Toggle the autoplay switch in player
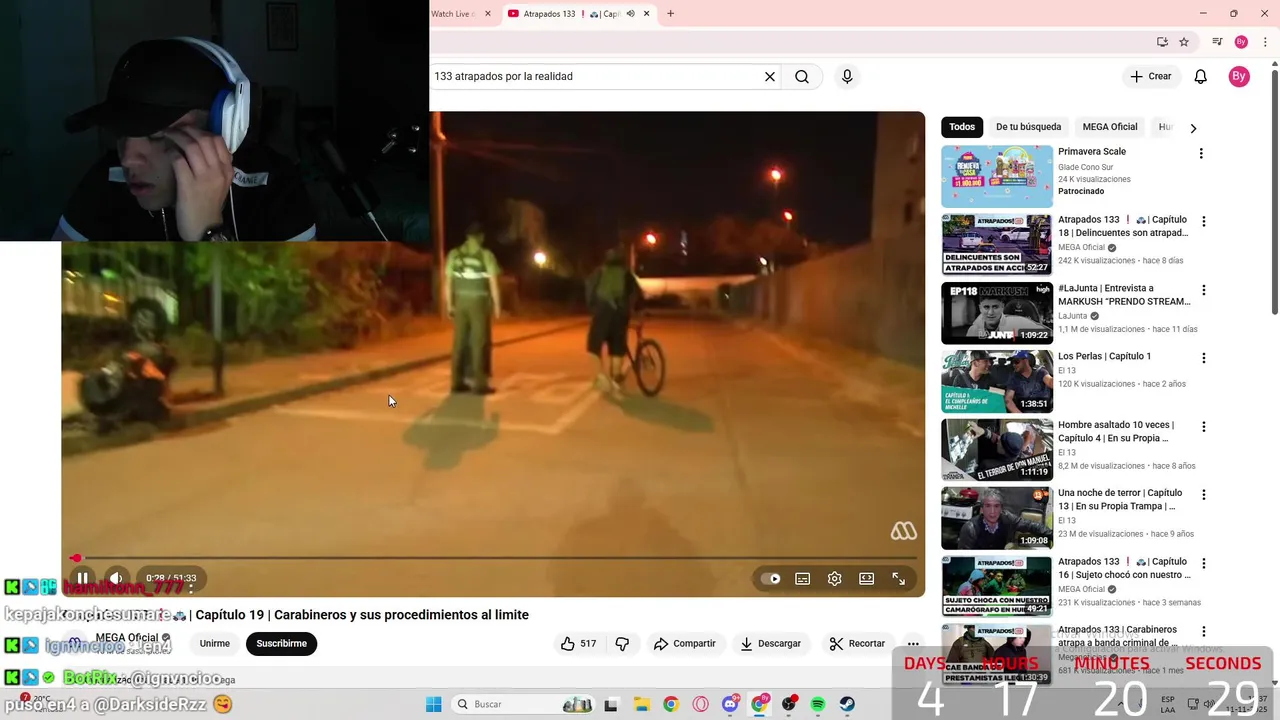1280x720 pixels. (x=770, y=578)
